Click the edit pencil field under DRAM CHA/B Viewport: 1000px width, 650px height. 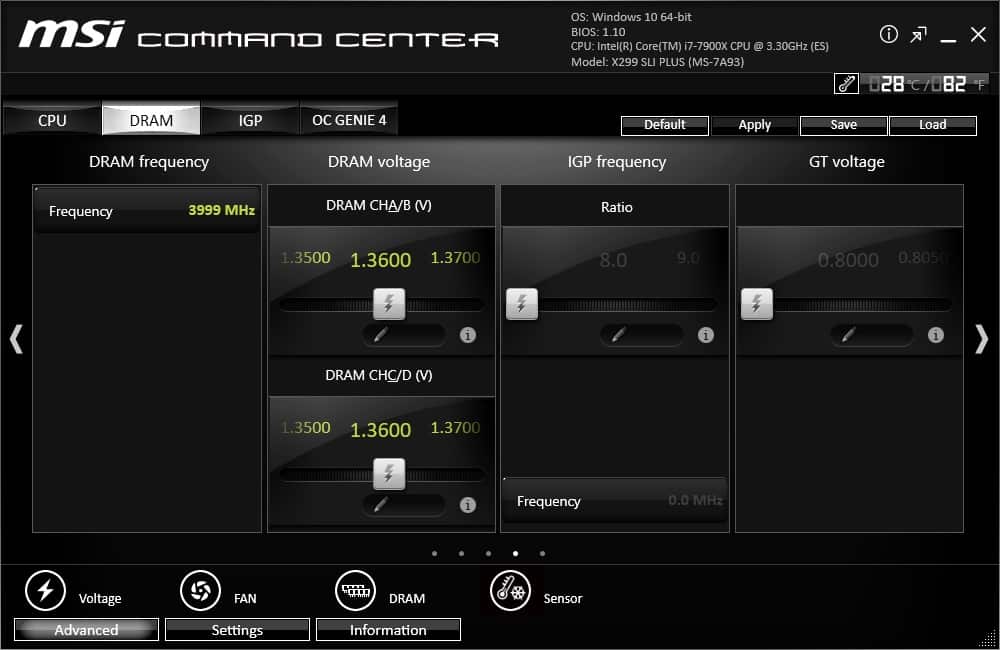[x=404, y=335]
